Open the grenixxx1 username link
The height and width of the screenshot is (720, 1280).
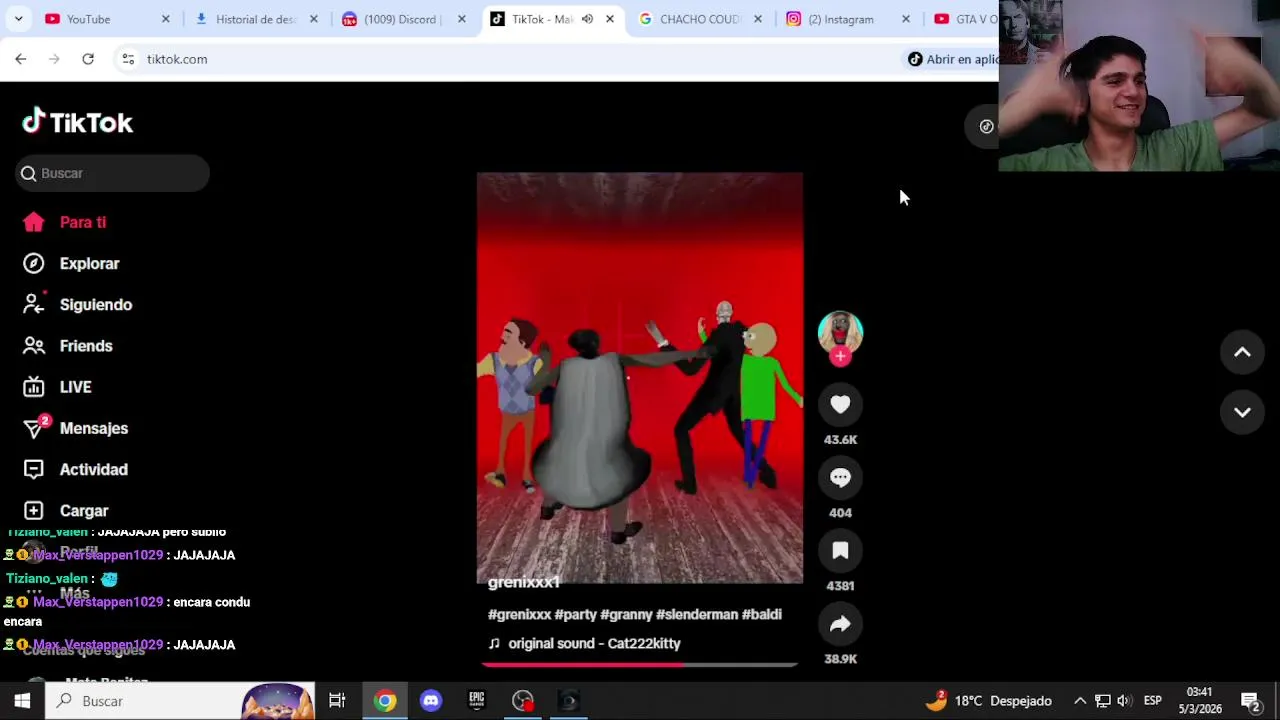pyautogui.click(x=523, y=582)
